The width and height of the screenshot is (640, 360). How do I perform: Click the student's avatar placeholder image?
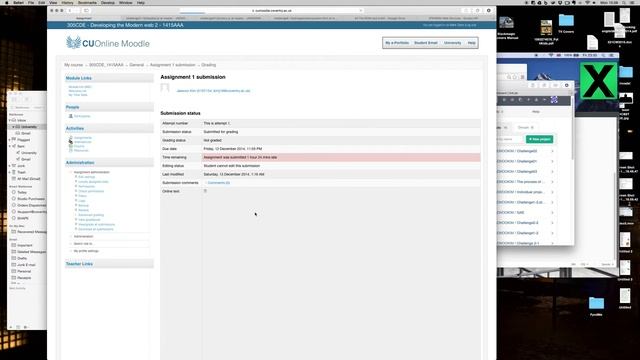pyautogui.click(x=165, y=88)
